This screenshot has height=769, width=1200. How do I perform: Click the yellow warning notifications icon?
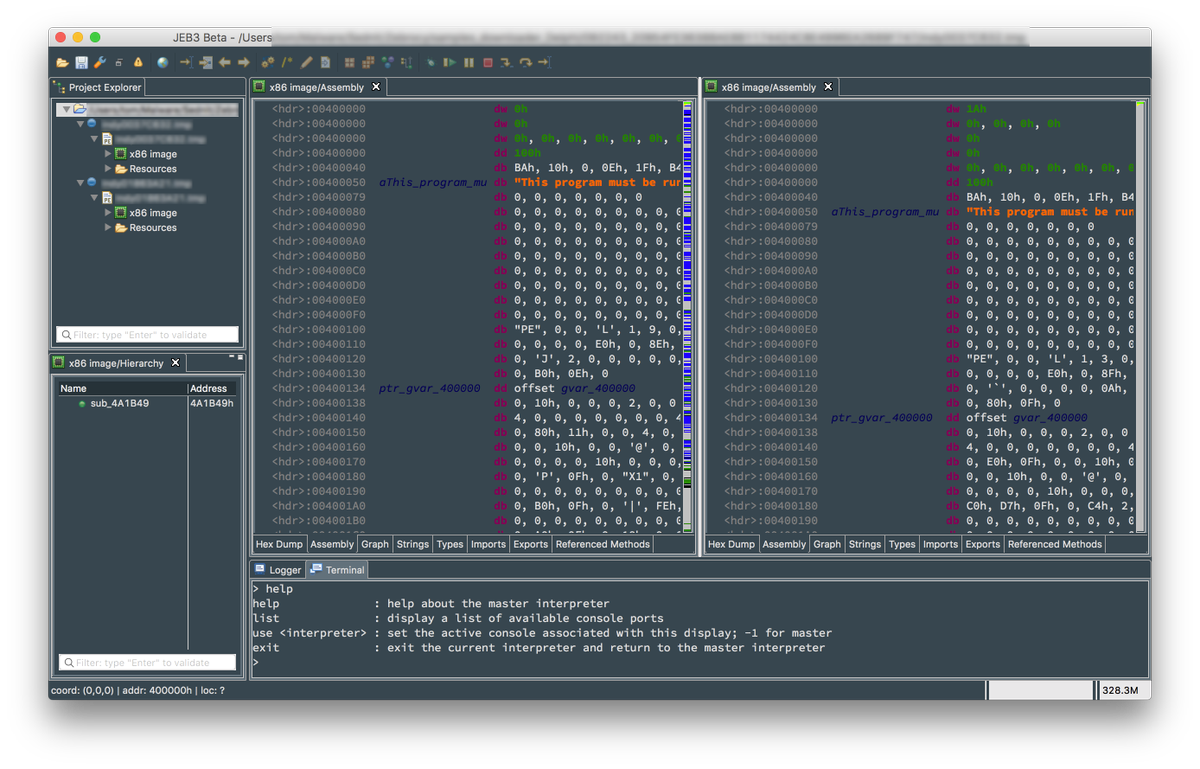138,62
